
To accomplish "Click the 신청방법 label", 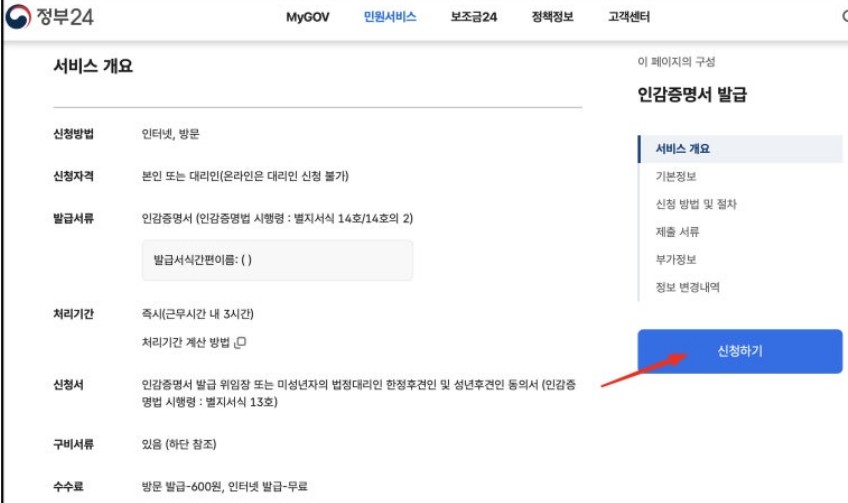I will pos(74,134).
